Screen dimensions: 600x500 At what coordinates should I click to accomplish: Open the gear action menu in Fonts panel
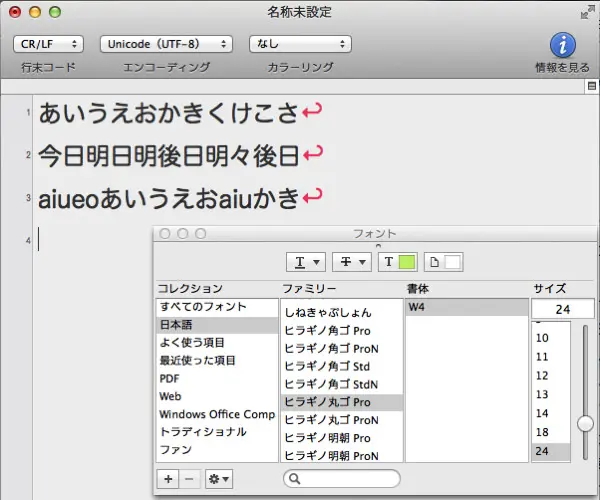click(x=219, y=479)
